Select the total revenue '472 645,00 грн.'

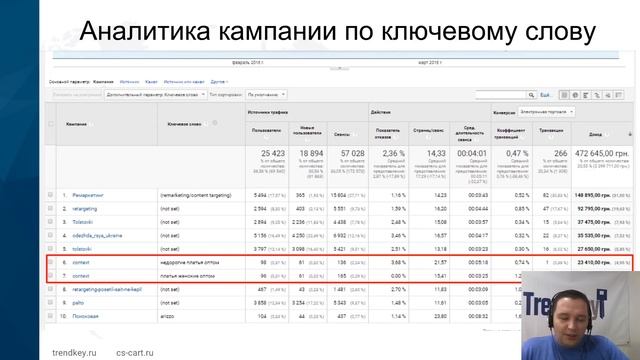coord(602,153)
